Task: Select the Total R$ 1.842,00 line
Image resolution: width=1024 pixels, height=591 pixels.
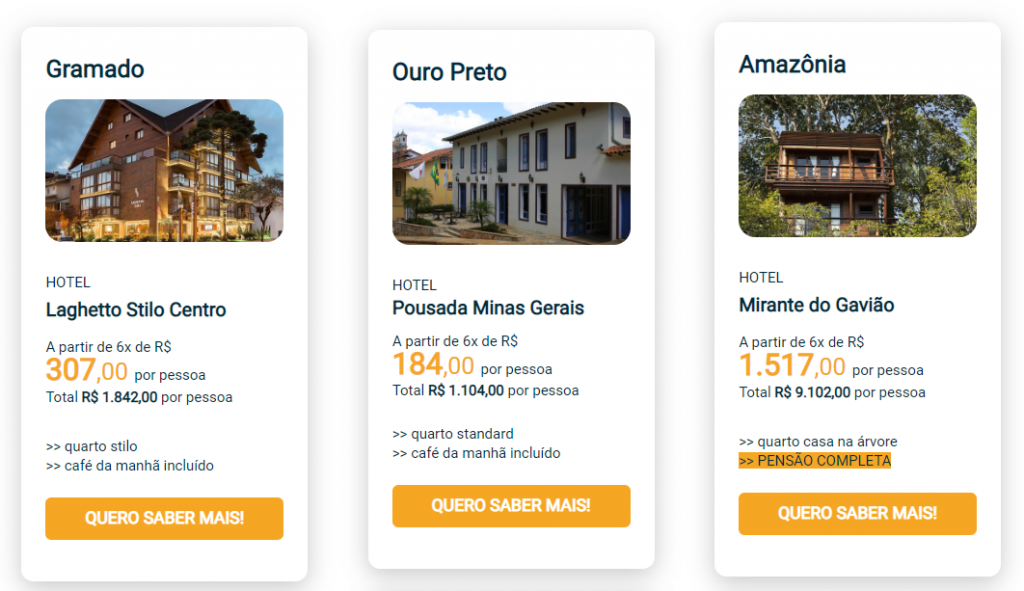Action: click(139, 397)
